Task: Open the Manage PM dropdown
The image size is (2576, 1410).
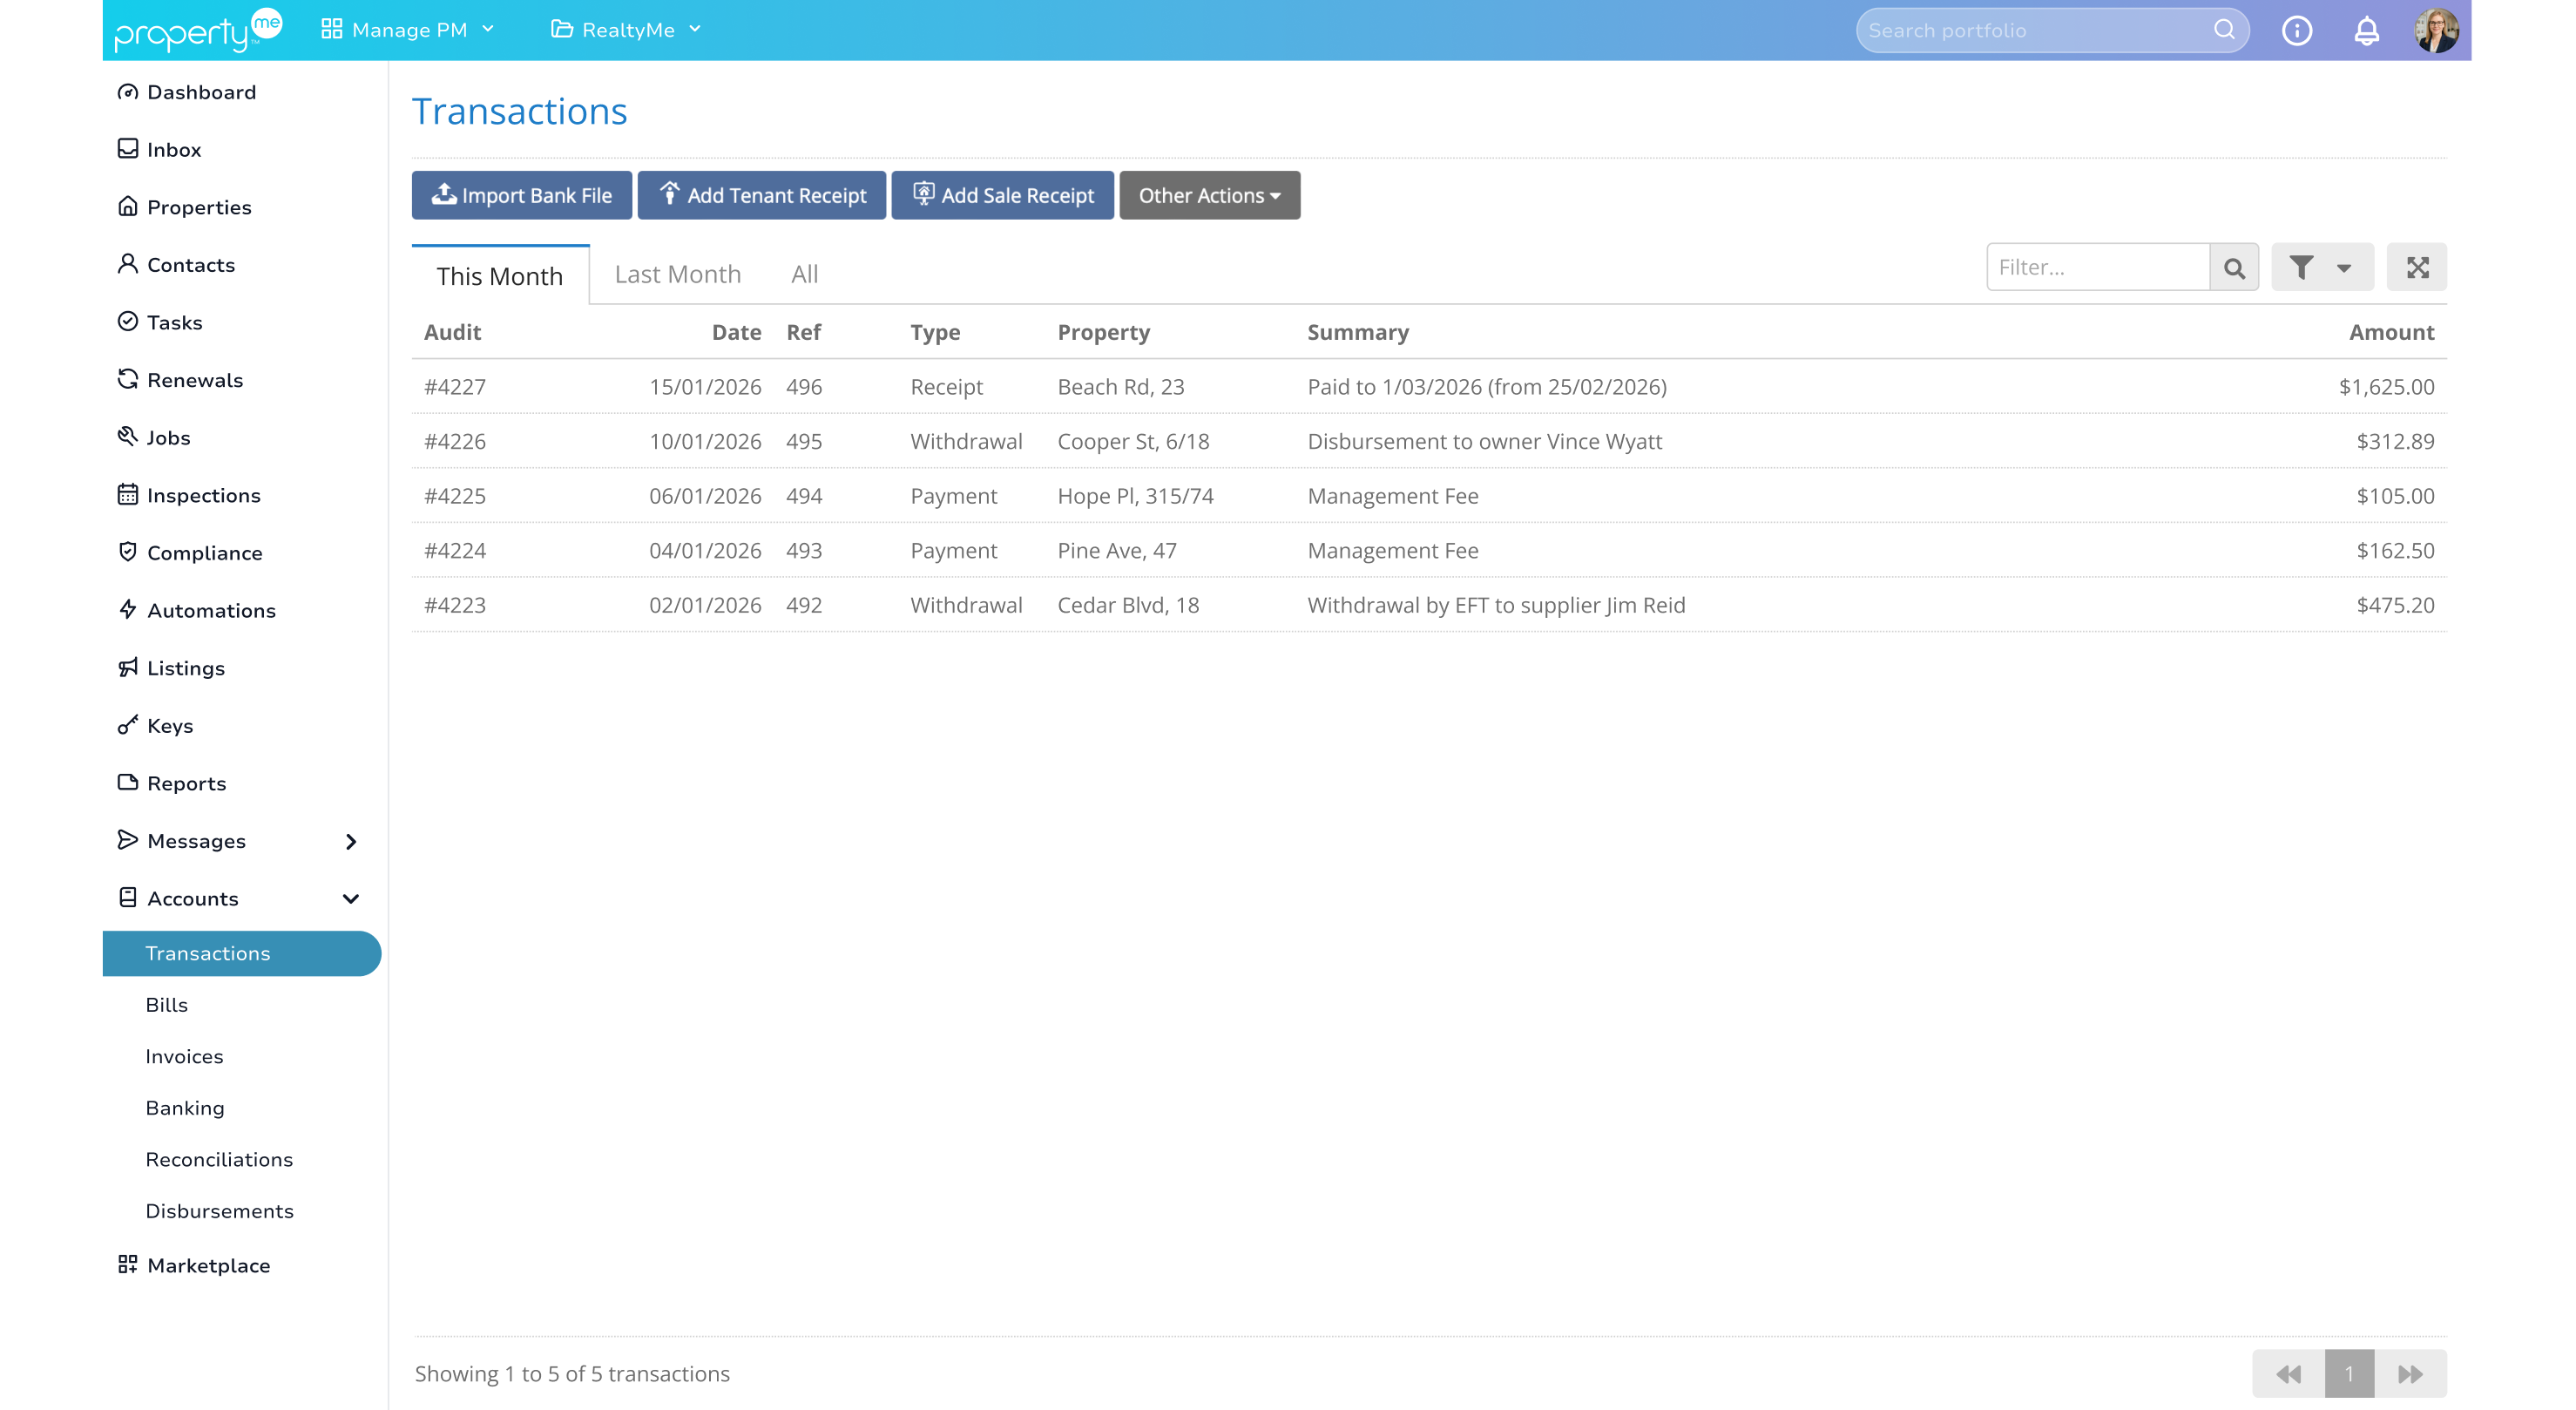Action: click(407, 30)
